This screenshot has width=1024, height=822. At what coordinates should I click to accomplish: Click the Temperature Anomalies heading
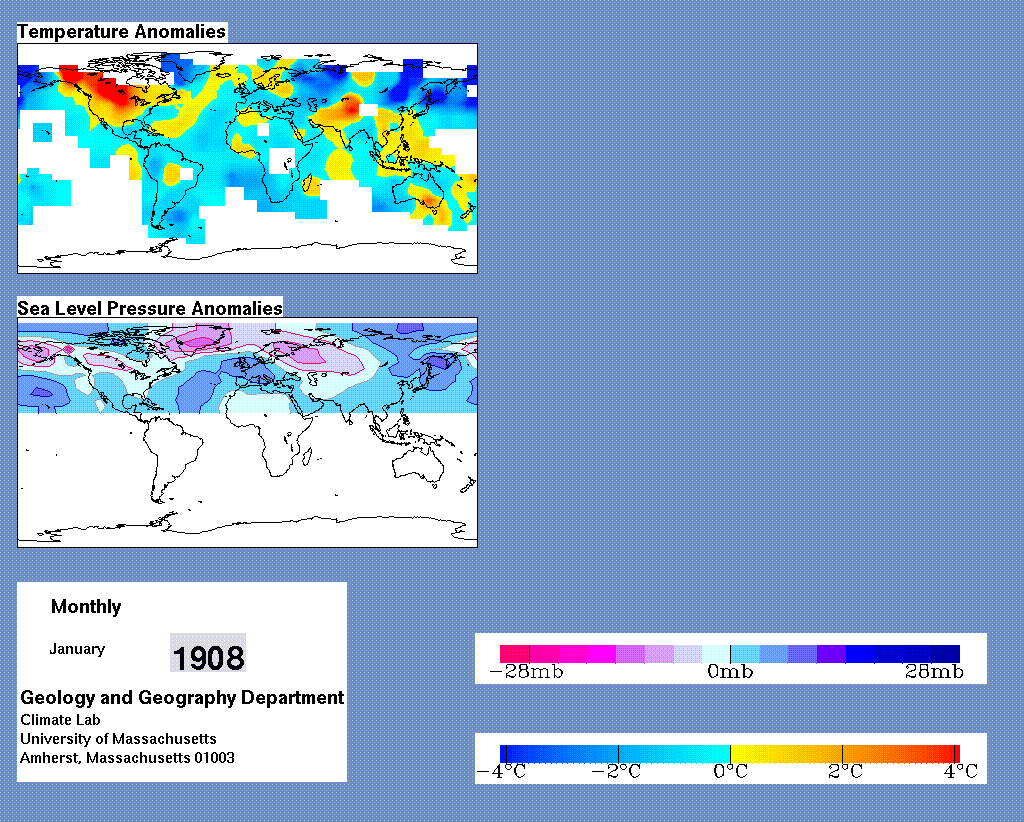pos(121,31)
